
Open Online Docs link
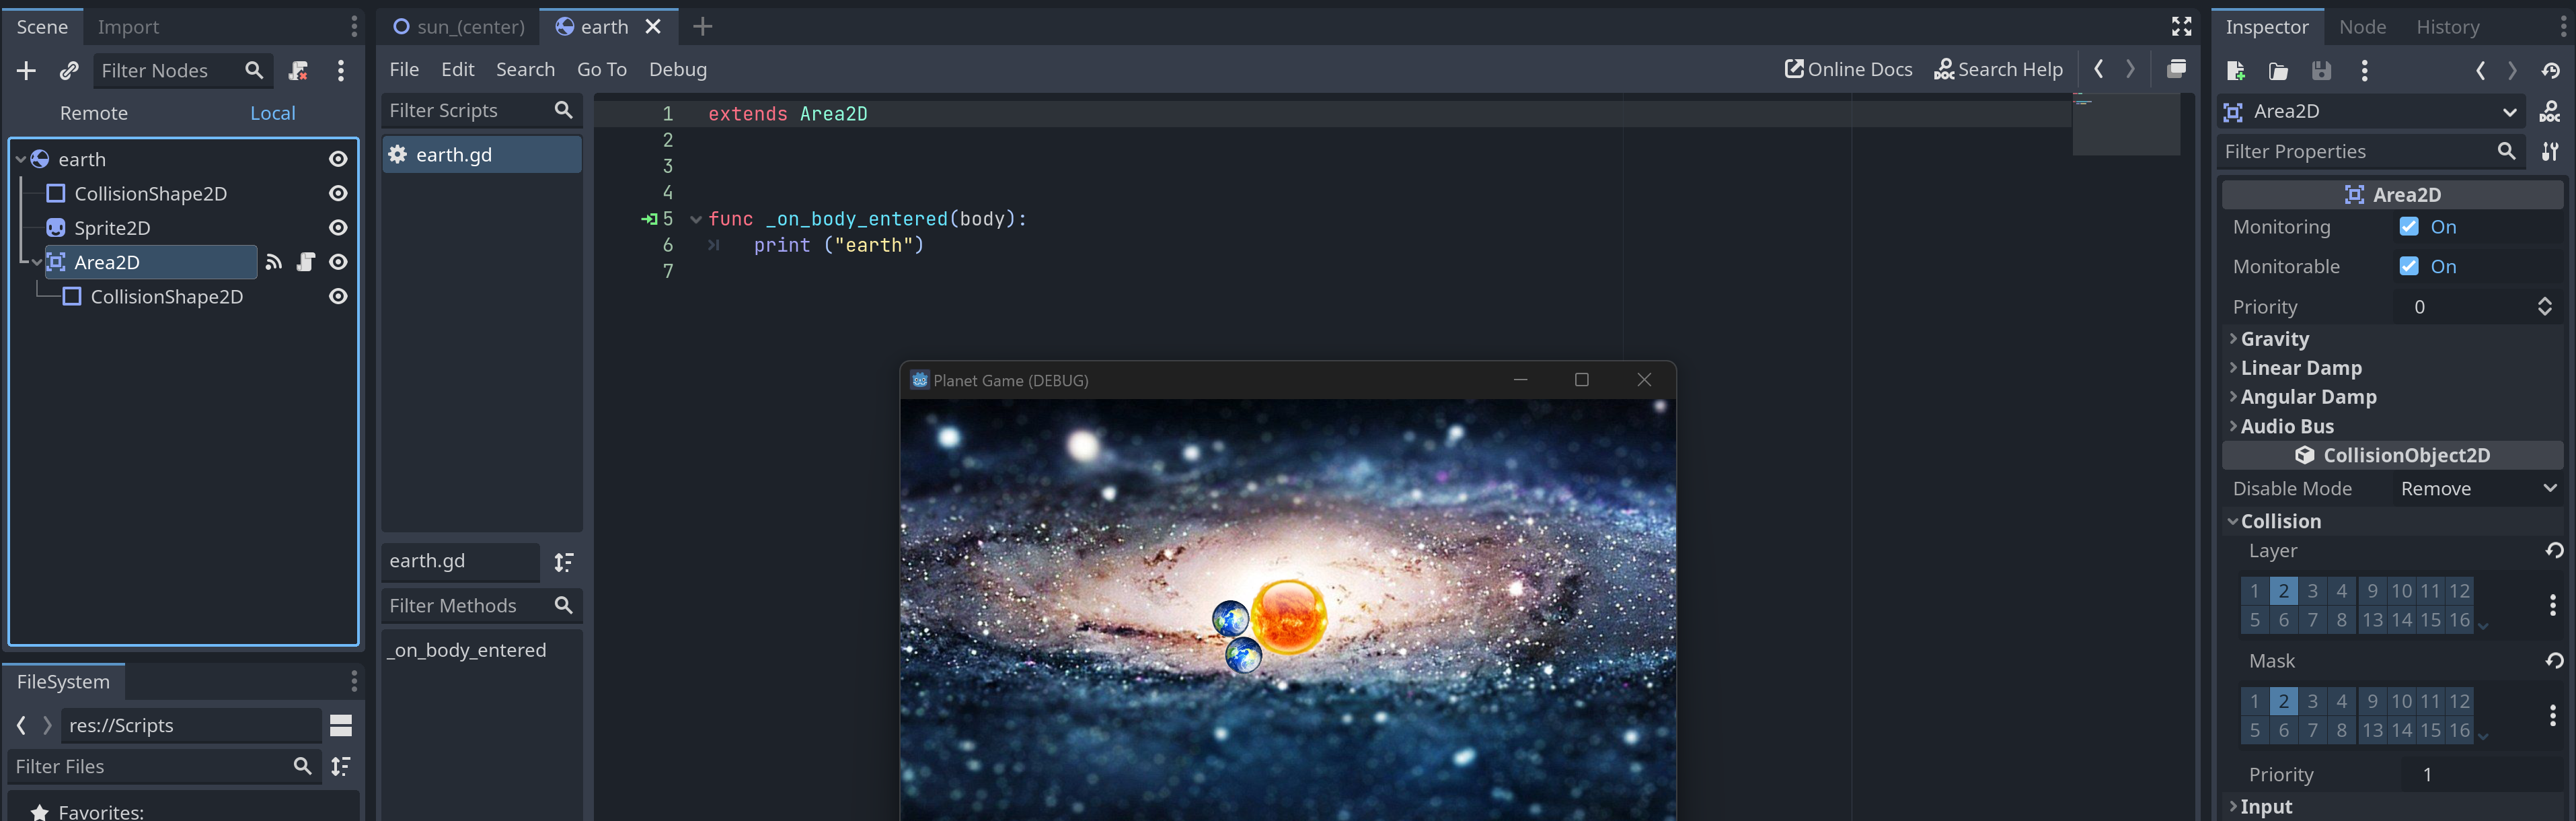(1848, 69)
